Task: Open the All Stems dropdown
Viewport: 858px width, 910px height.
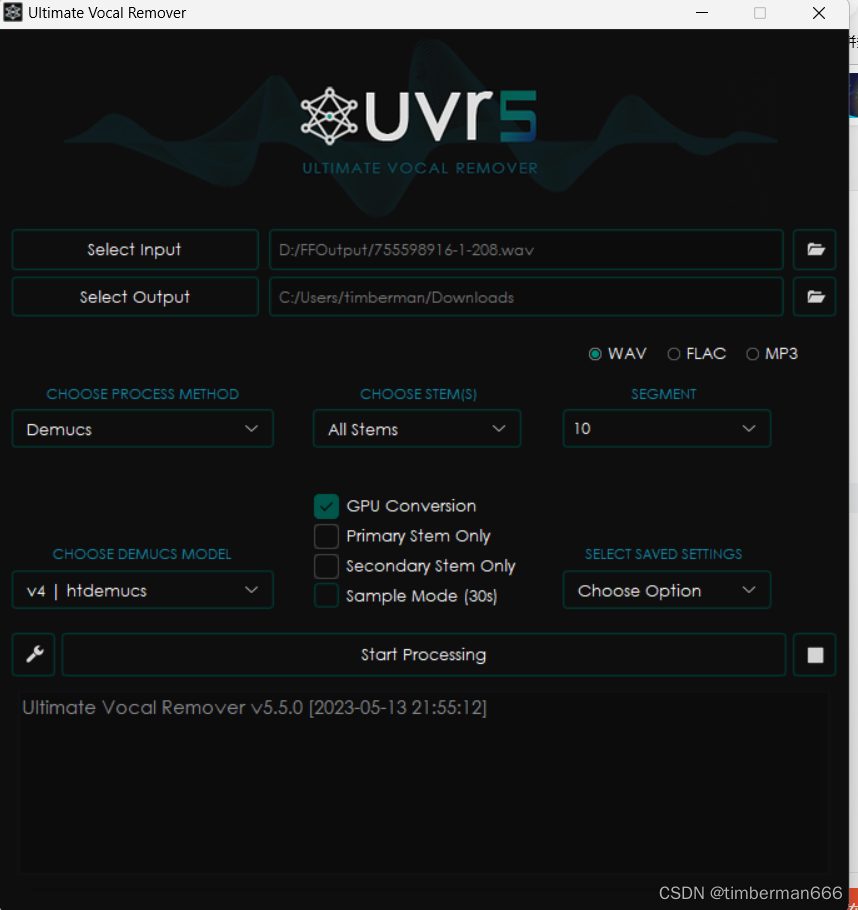Action: (x=417, y=429)
